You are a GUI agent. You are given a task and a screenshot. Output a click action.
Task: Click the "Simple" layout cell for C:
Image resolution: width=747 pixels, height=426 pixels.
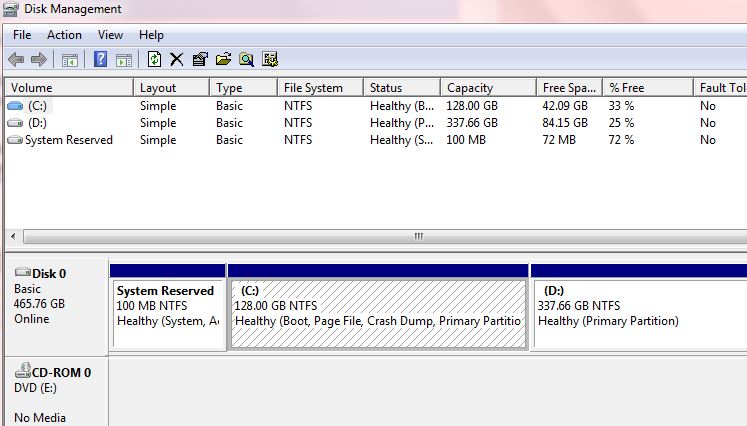point(158,106)
